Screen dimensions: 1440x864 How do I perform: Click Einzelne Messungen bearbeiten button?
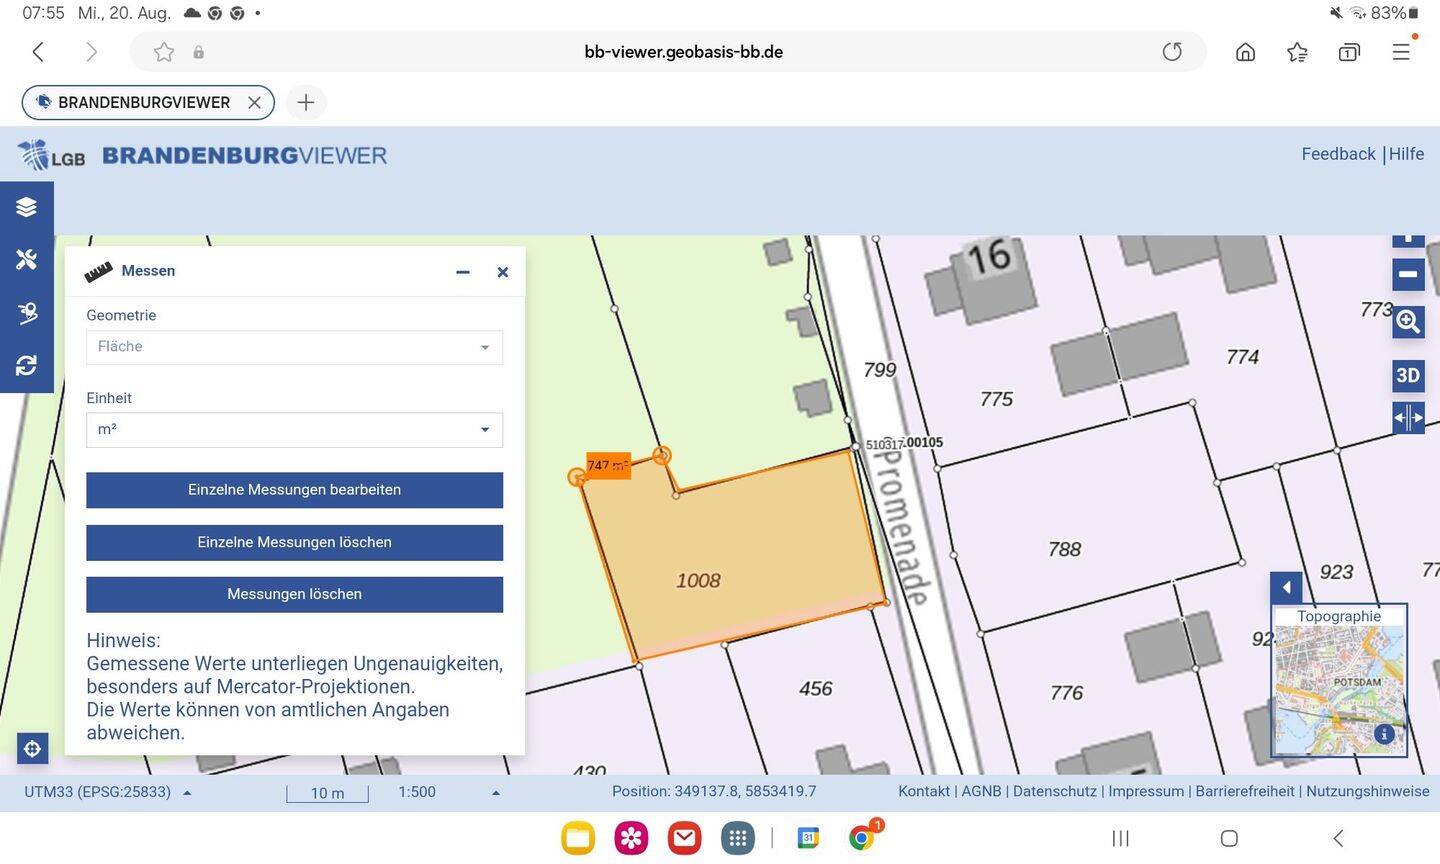click(294, 490)
